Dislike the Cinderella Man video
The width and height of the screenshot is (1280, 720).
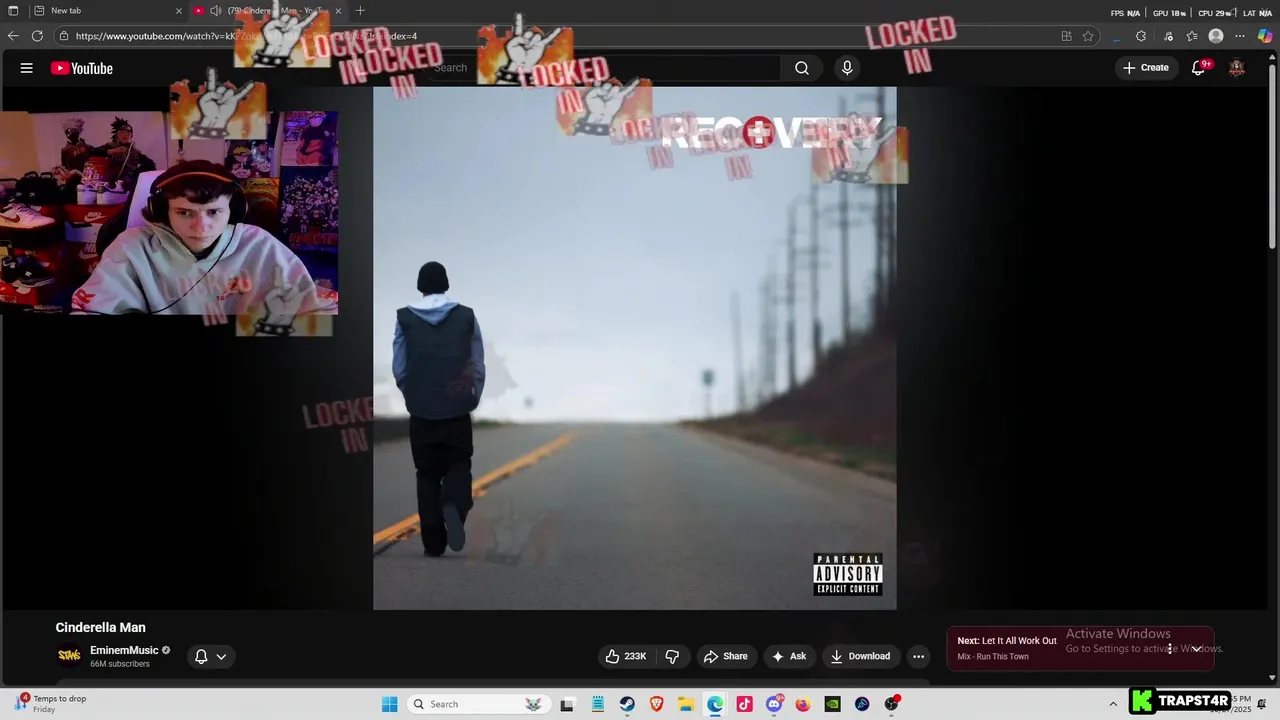point(672,656)
